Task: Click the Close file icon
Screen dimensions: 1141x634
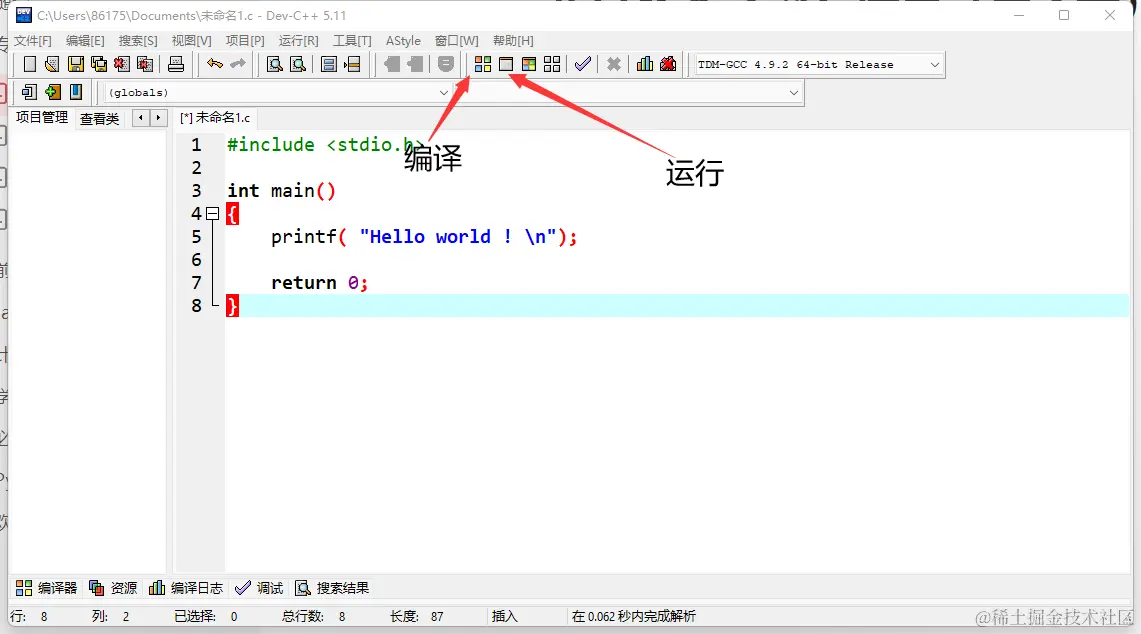Action: (x=122, y=64)
